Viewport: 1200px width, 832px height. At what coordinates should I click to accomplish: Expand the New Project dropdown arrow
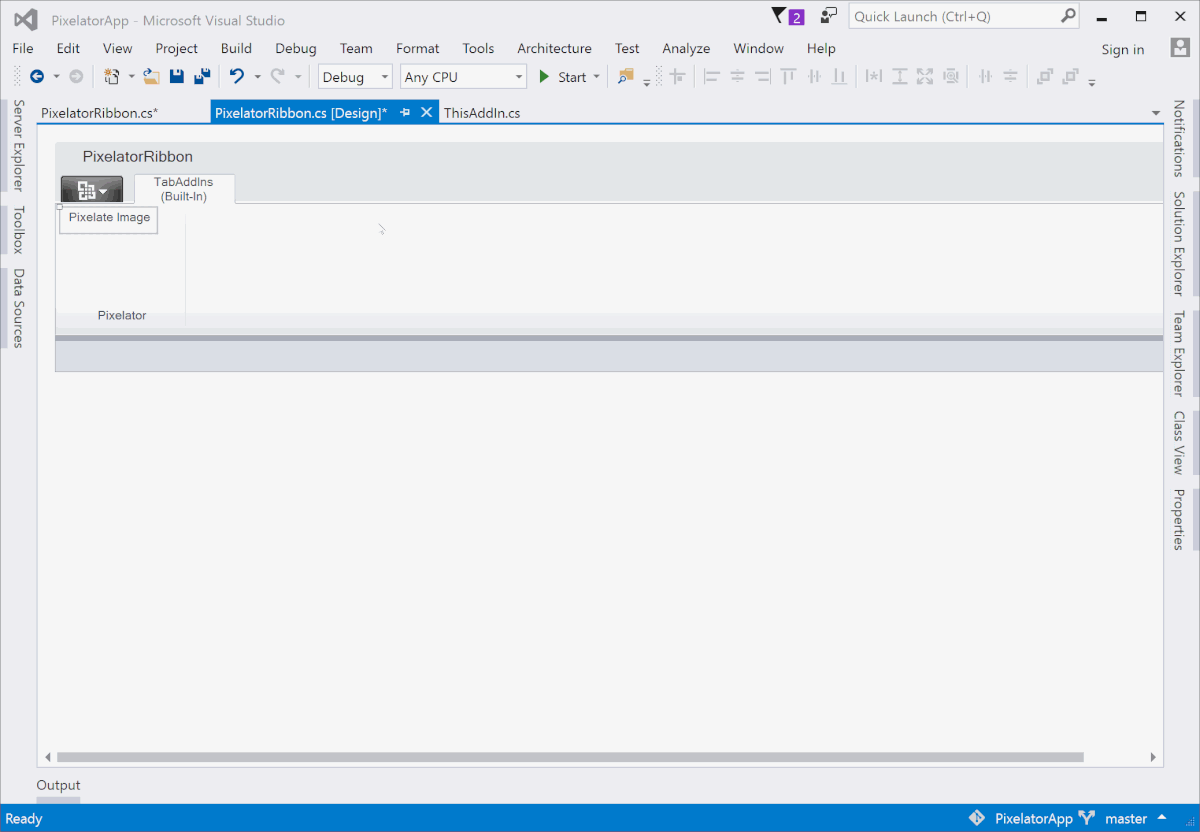(131, 77)
